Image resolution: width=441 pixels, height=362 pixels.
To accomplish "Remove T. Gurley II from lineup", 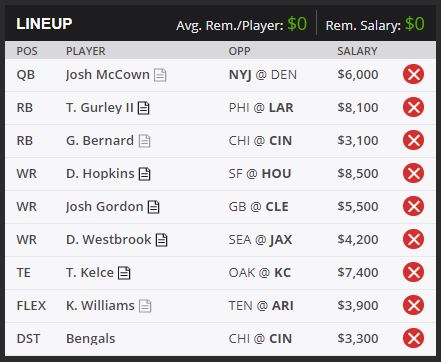I will coord(413,107).
